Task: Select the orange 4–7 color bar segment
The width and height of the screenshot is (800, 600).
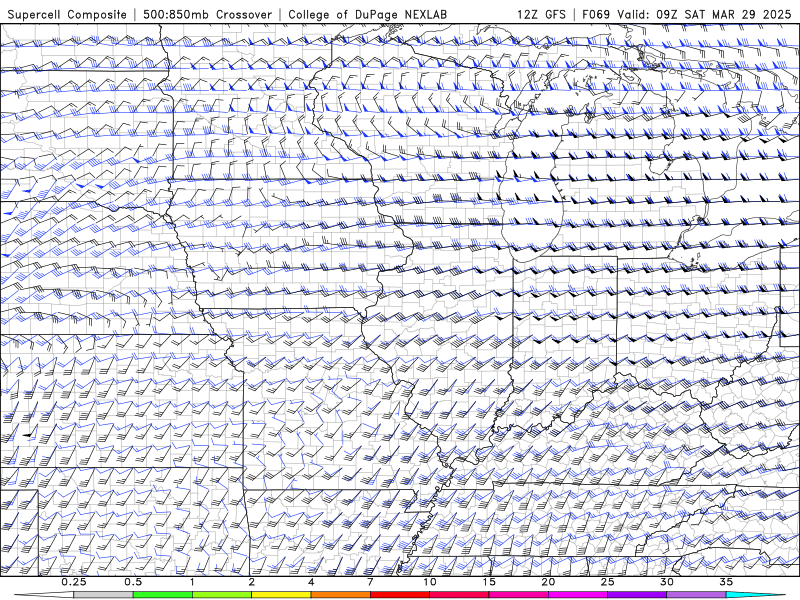Action: 340,595
